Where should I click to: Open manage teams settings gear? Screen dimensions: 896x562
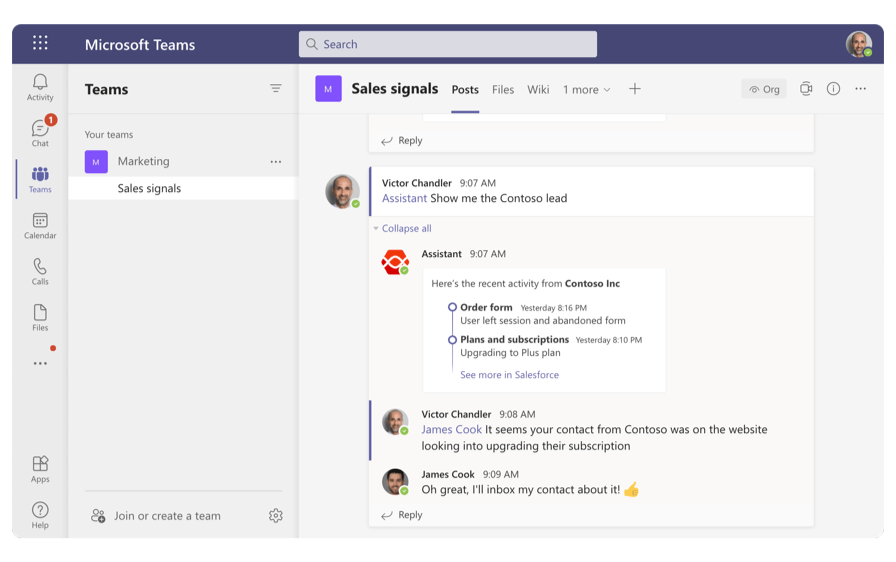pyautogui.click(x=276, y=516)
